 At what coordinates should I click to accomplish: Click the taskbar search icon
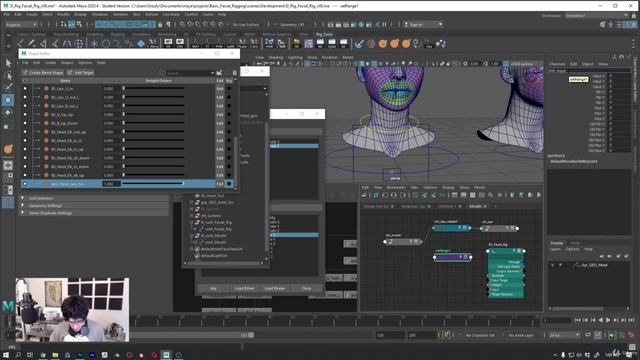click(18, 355)
